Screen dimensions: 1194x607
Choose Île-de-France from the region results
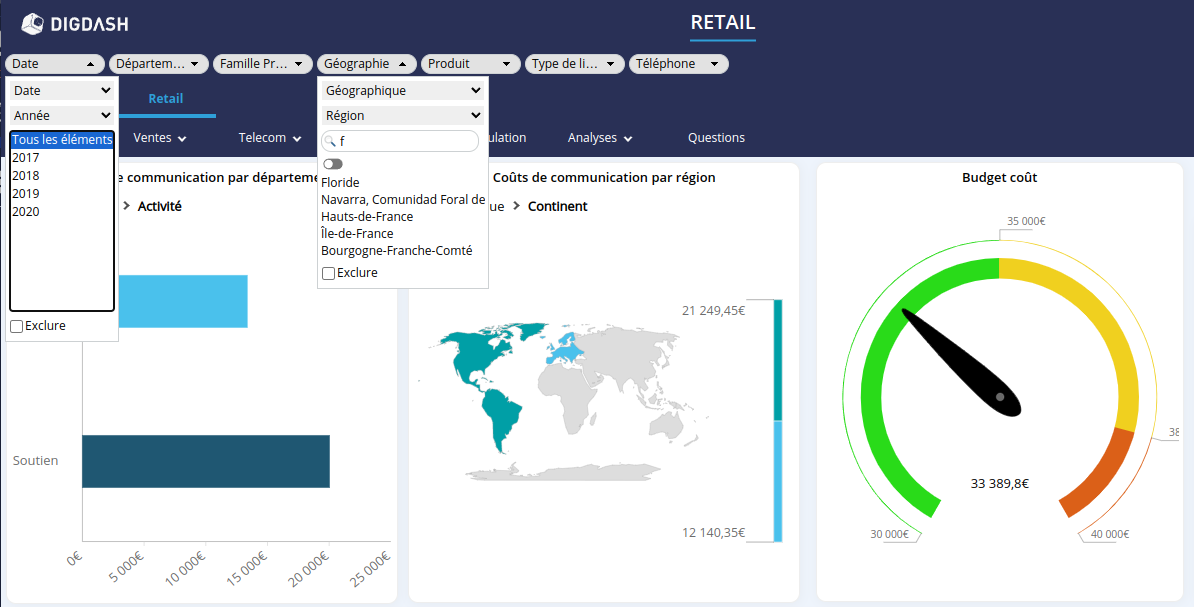357,234
